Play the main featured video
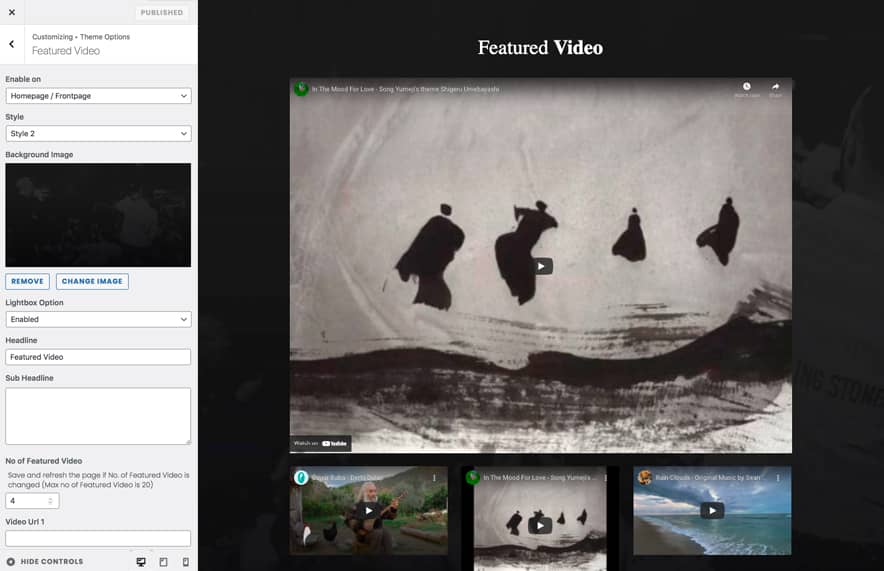Image resolution: width=884 pixels, height=571 pixels. pyautogui.click(x=541, y=266)
